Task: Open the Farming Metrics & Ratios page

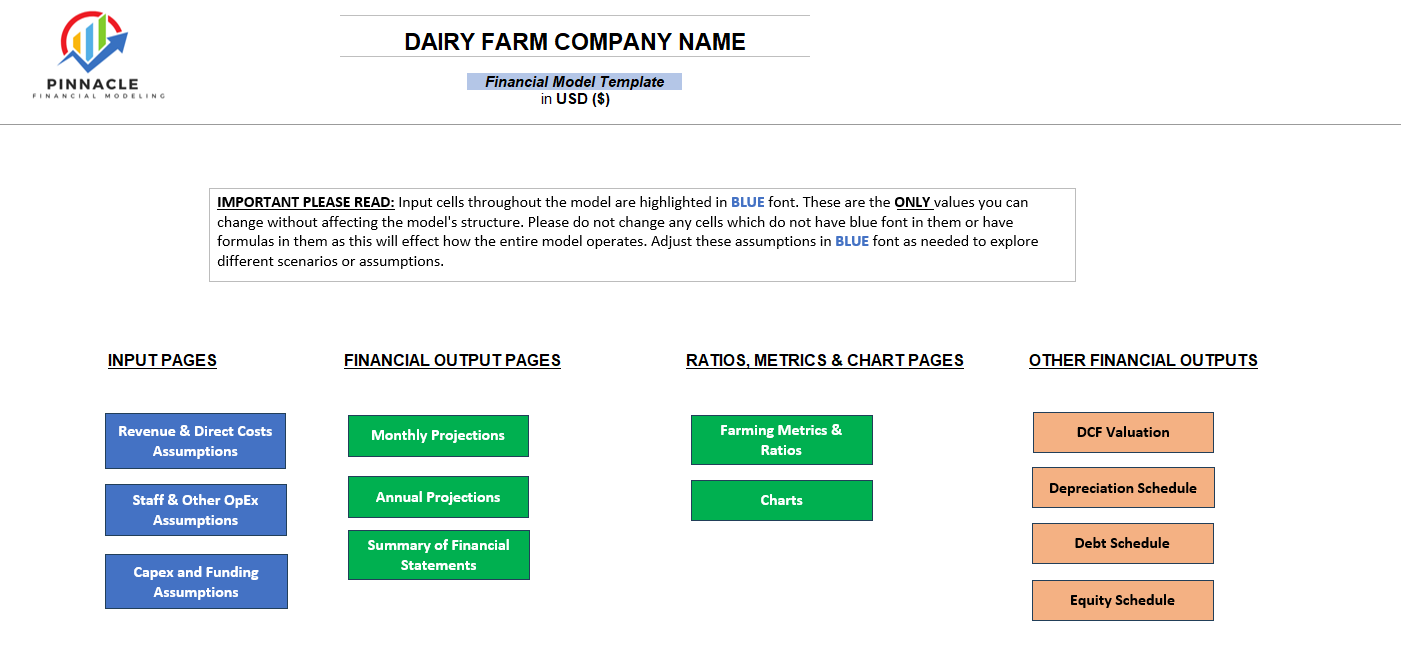Action: 781,439
